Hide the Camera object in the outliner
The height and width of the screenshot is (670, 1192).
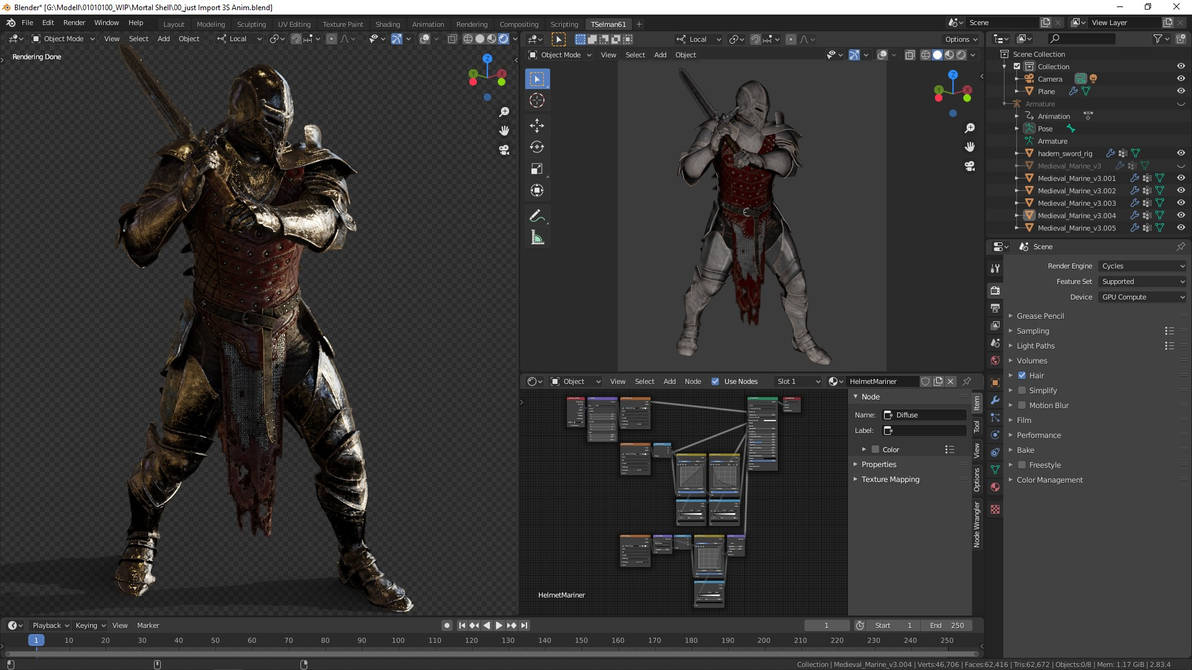click(1181, 78)
